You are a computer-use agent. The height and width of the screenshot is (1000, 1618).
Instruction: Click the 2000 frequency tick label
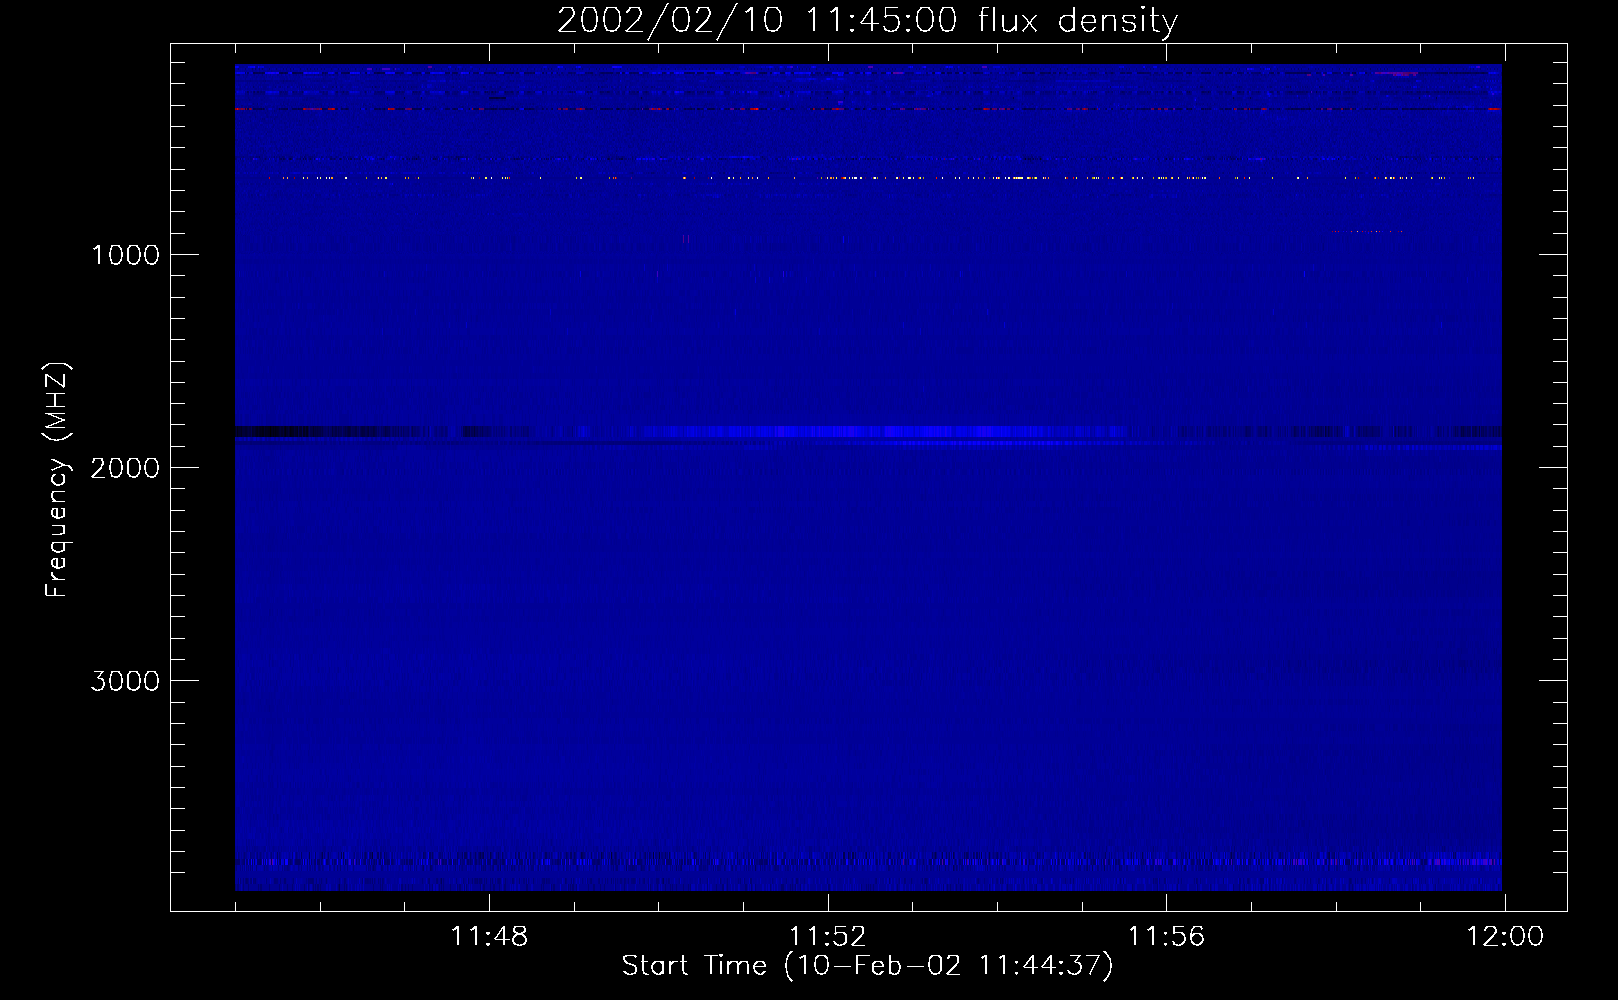(x=125, y=467)
